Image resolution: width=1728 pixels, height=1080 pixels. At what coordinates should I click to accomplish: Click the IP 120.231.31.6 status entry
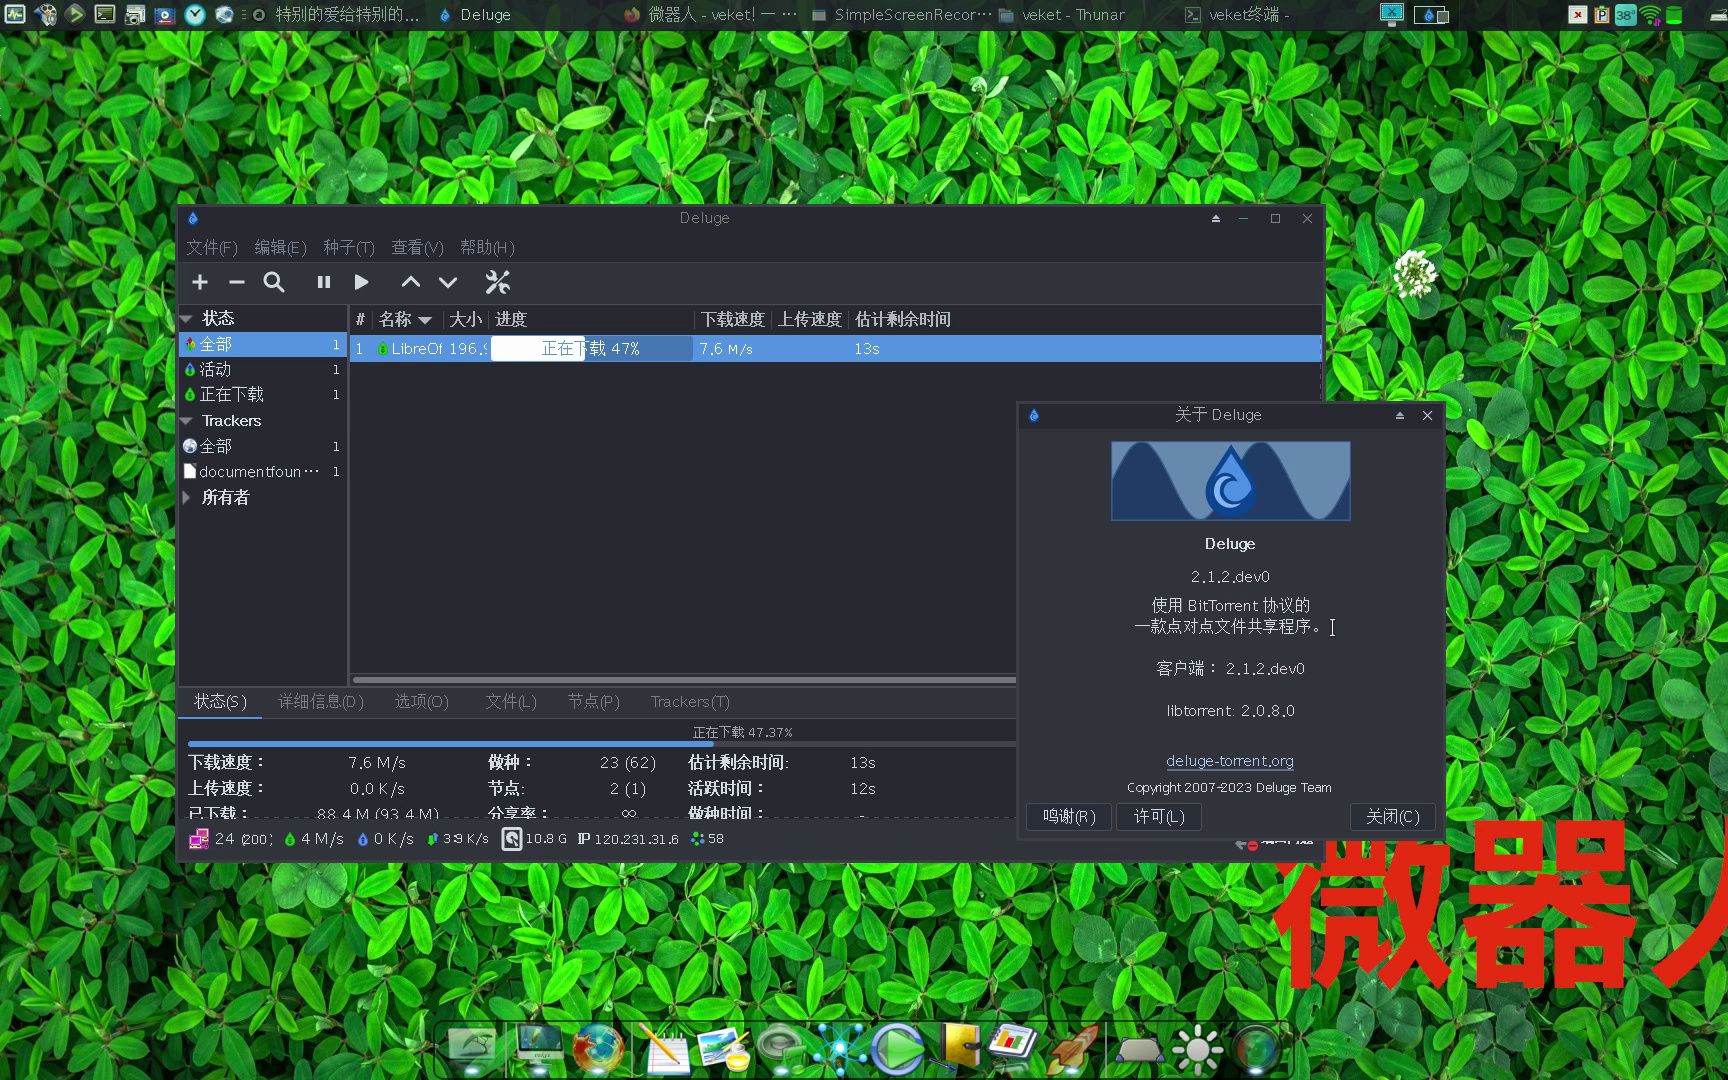coord(628,839)
